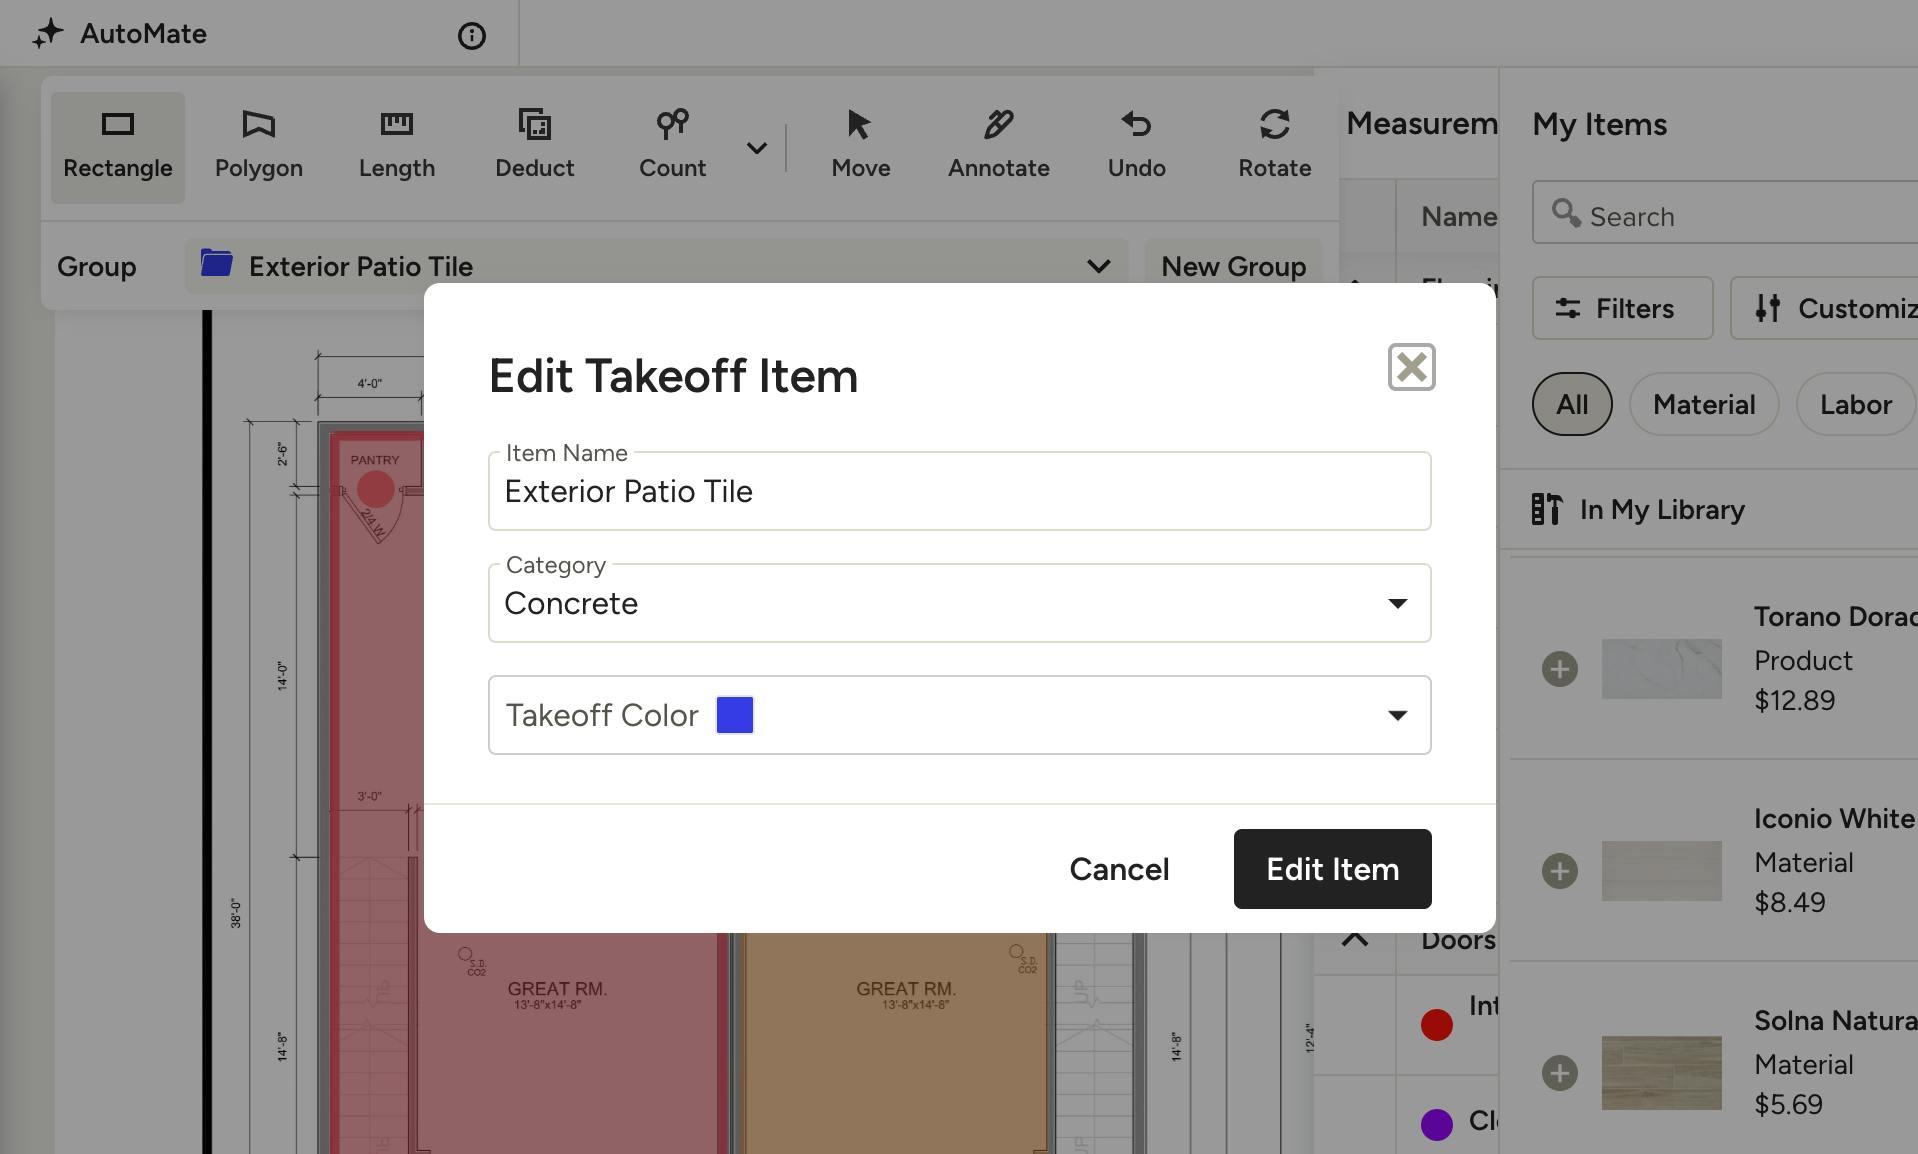The image size is (1918, 1154).
Task: Open the Takeoff Color dropdown arrow
Action: pos(1398,715)
